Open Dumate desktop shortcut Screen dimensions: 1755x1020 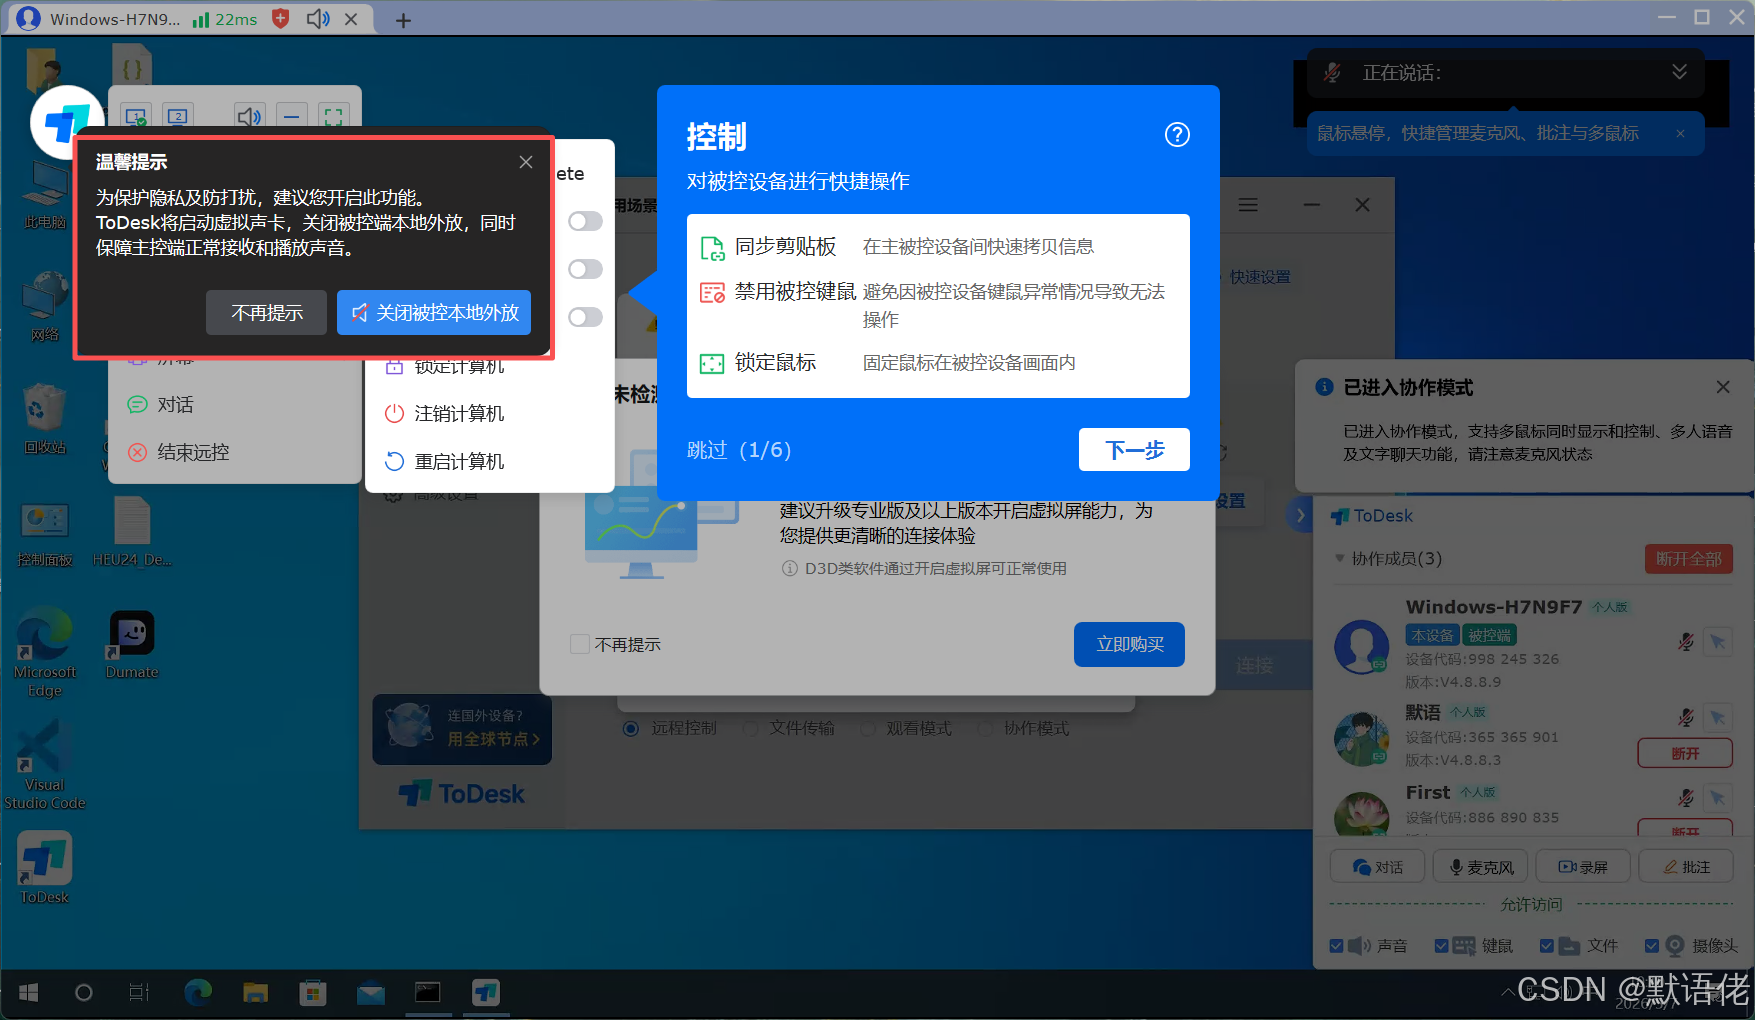[x=132, y=646]
